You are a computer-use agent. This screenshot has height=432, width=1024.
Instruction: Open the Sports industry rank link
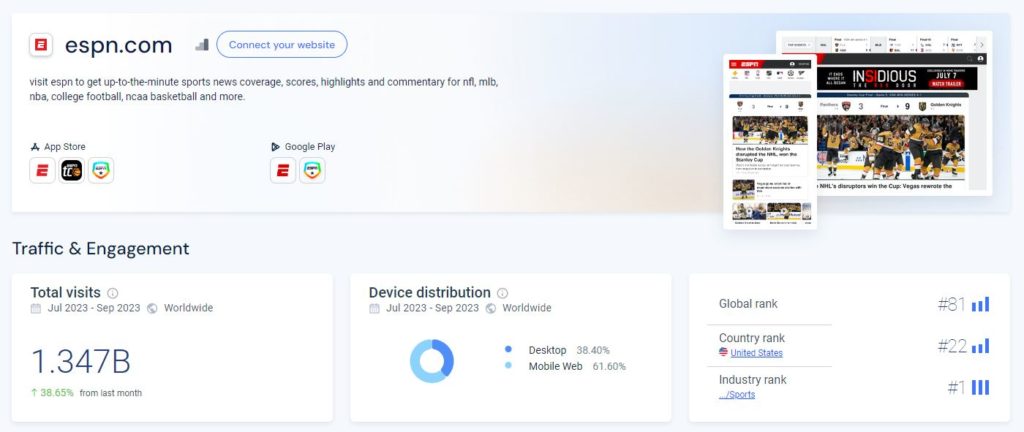737,394
